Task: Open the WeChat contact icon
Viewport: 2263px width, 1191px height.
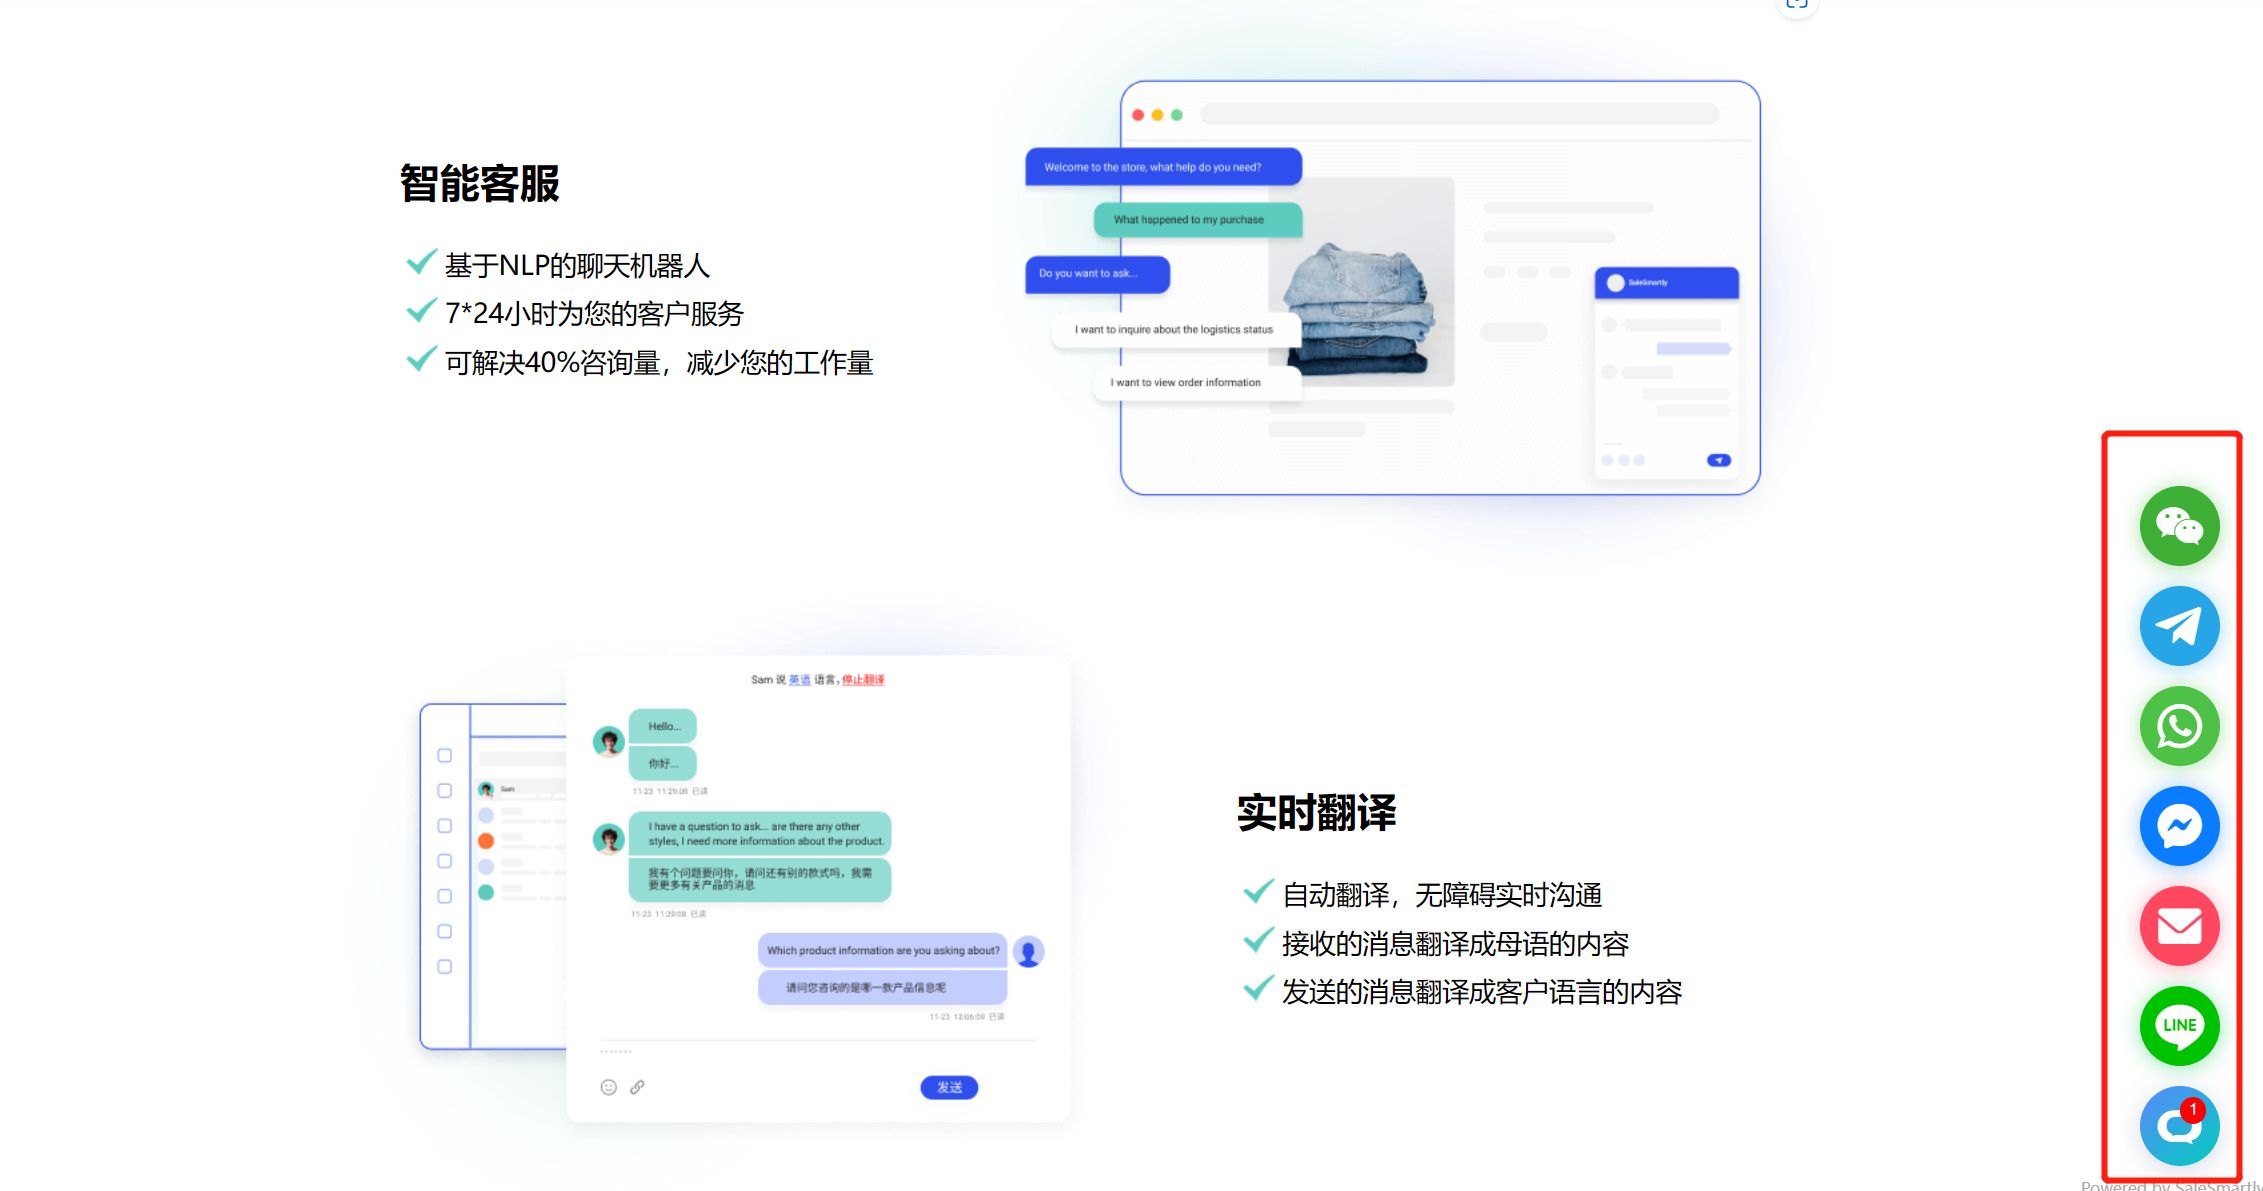Action: tap(2179, 526)
